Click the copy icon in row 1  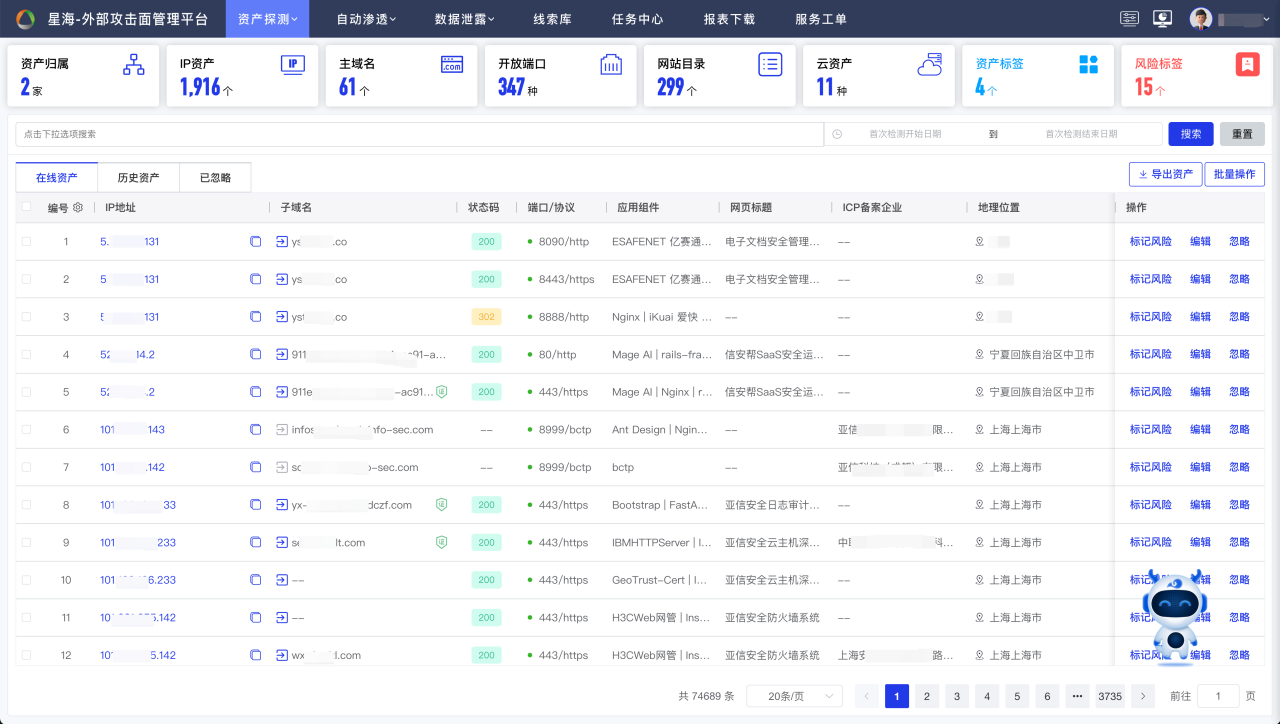coord(255,242)
